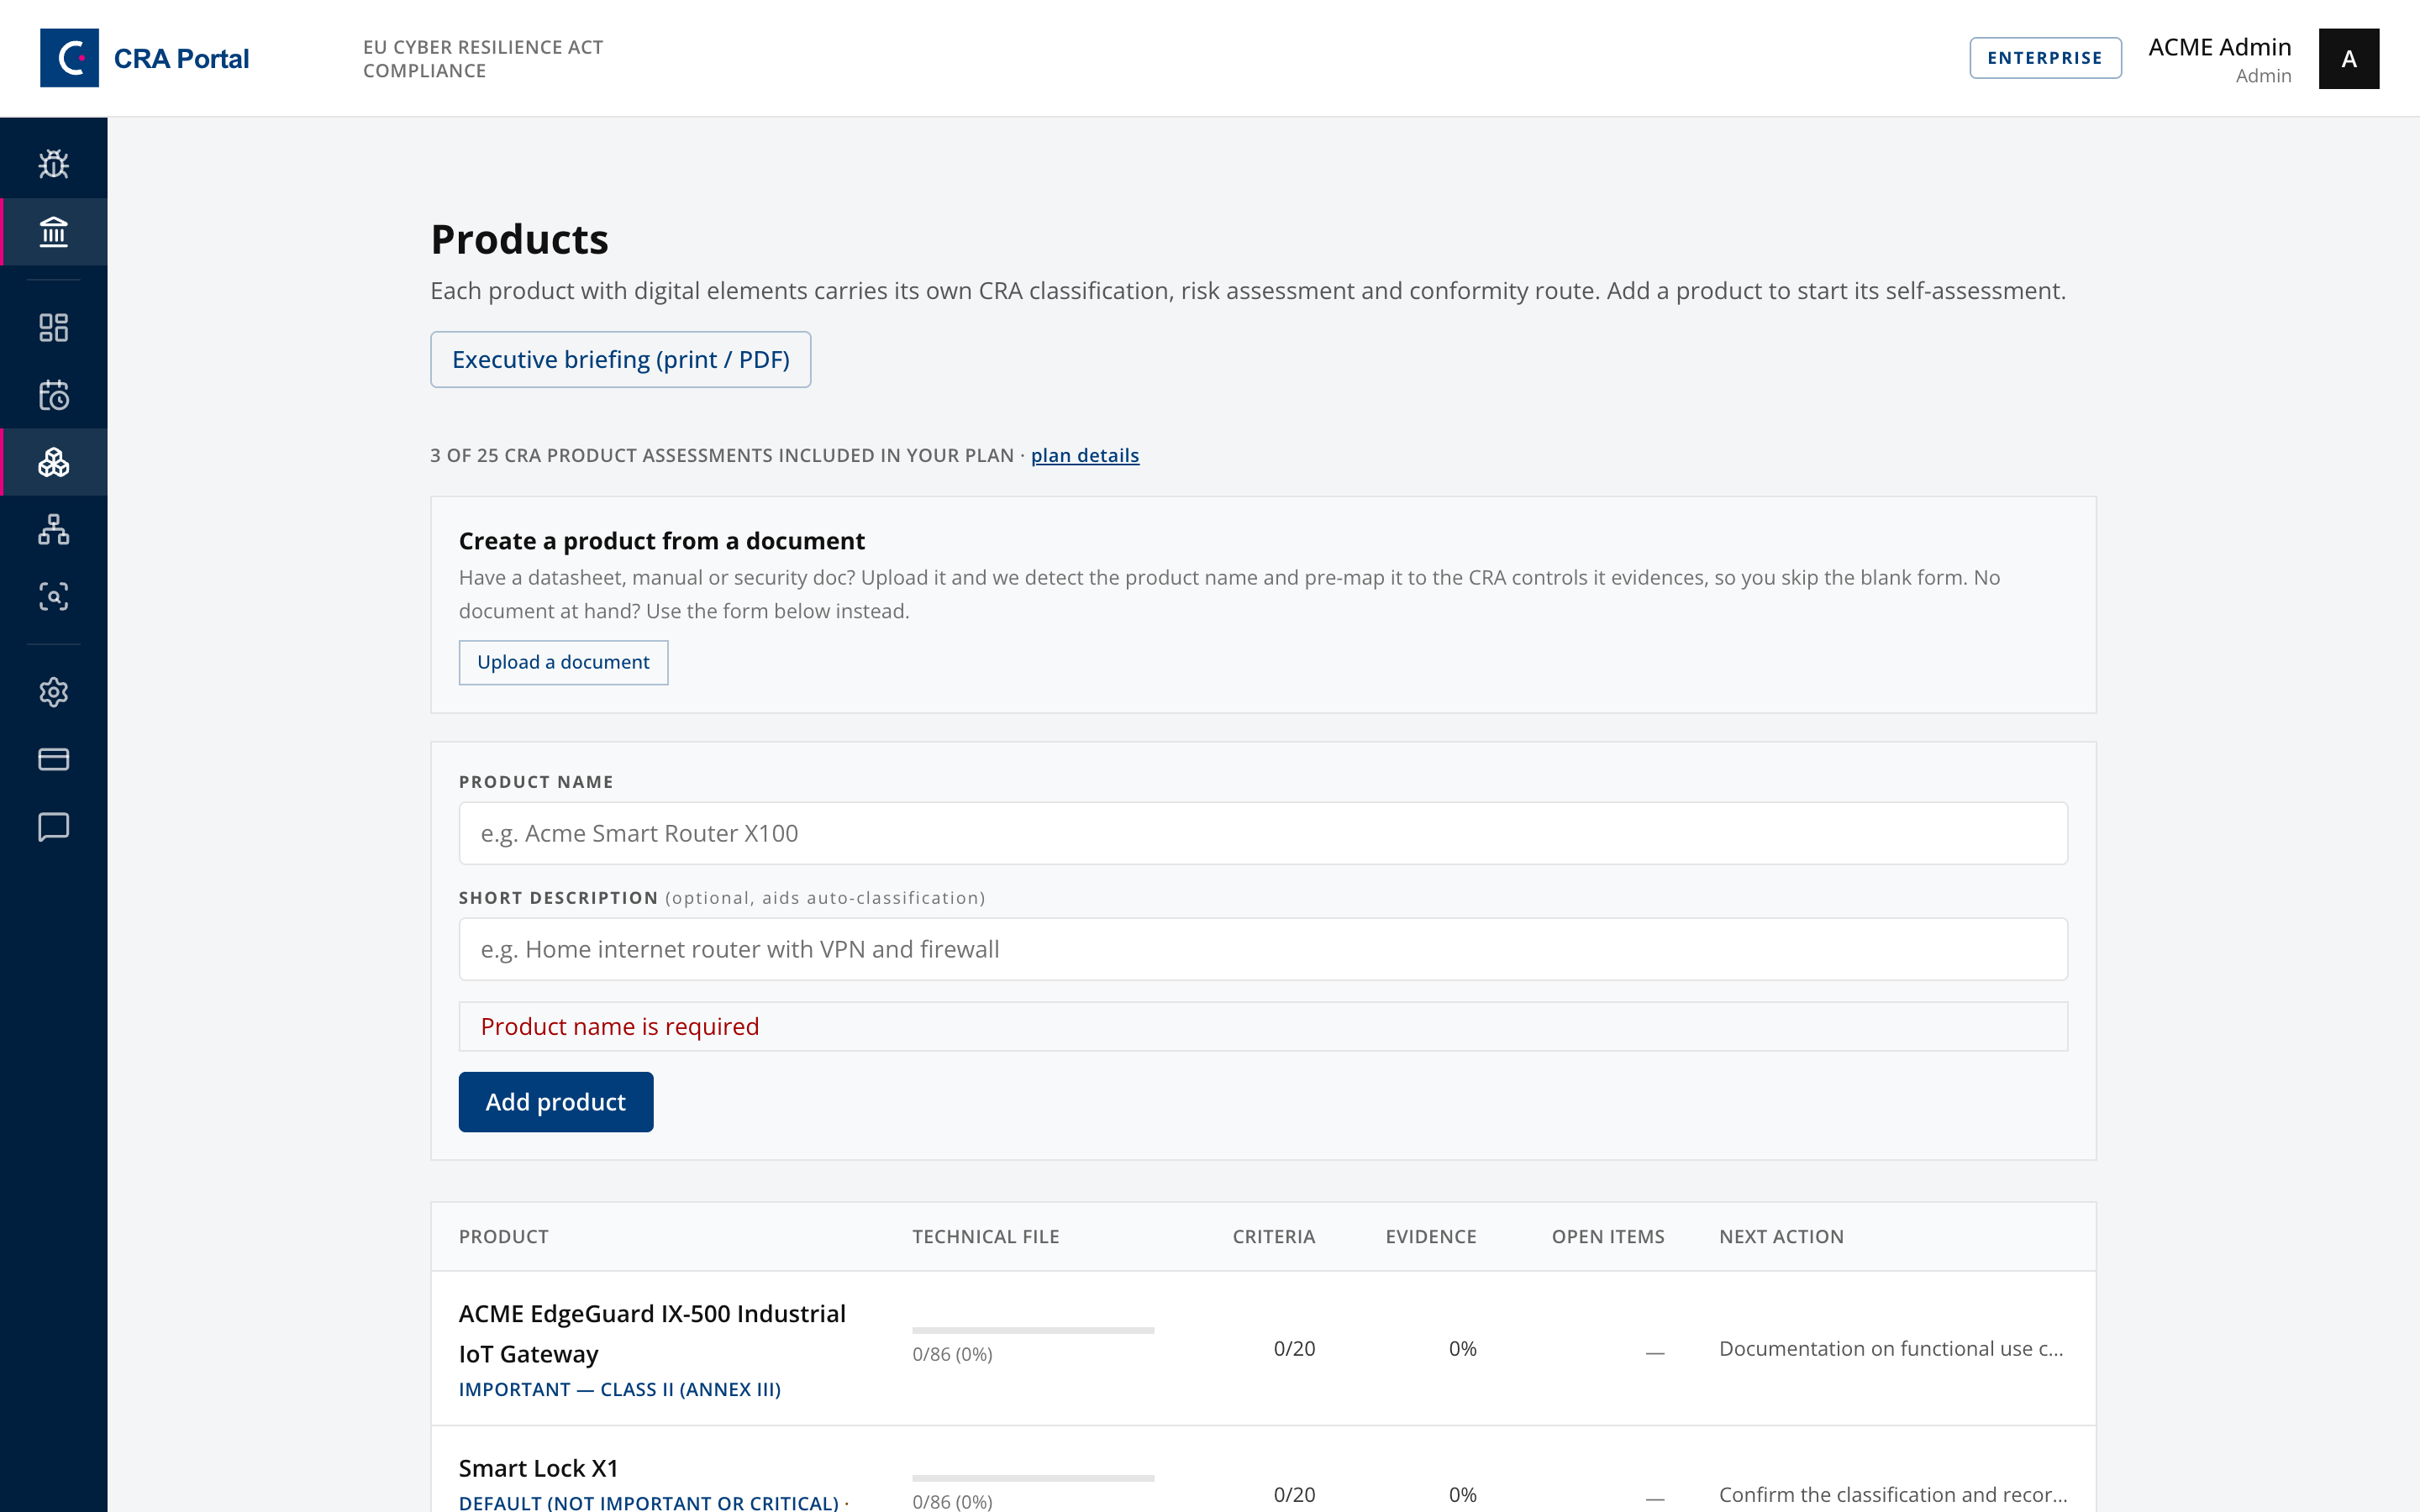The image size is (2420, 1512).
Task: Click the EdgeGuard row 0/20 criteria value
Action: tap(1294, 1348)
